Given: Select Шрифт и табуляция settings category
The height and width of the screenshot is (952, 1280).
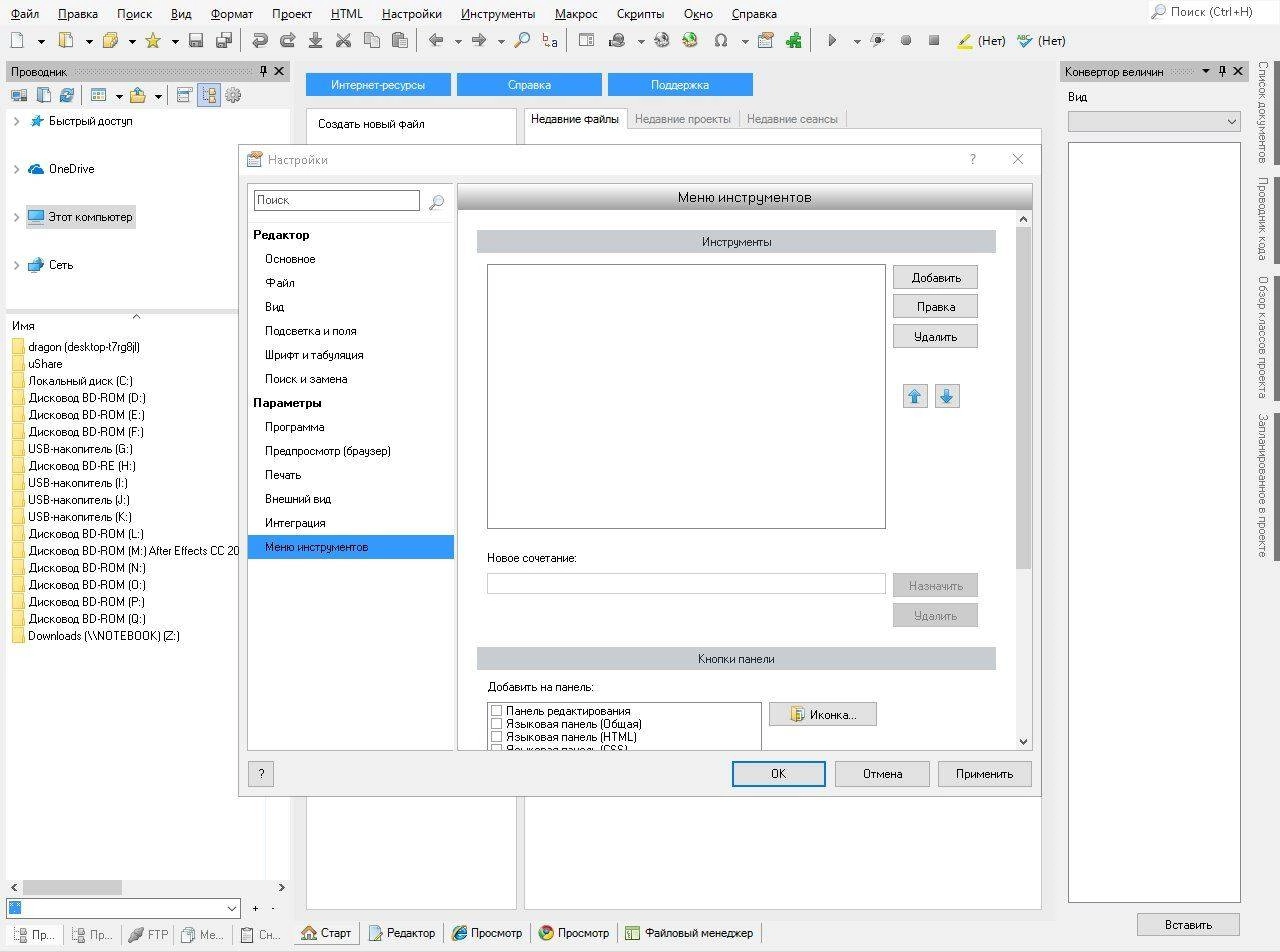Looking at the screenshot, I should click(314, 355).
